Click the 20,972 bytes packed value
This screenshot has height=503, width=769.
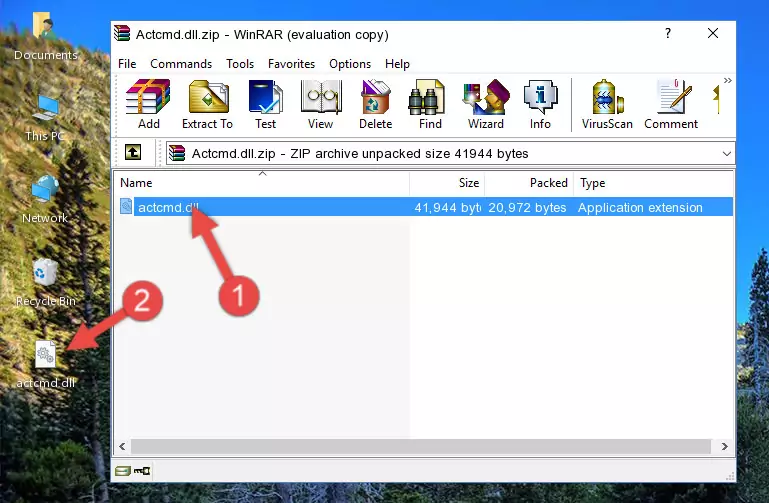(527, 207)
